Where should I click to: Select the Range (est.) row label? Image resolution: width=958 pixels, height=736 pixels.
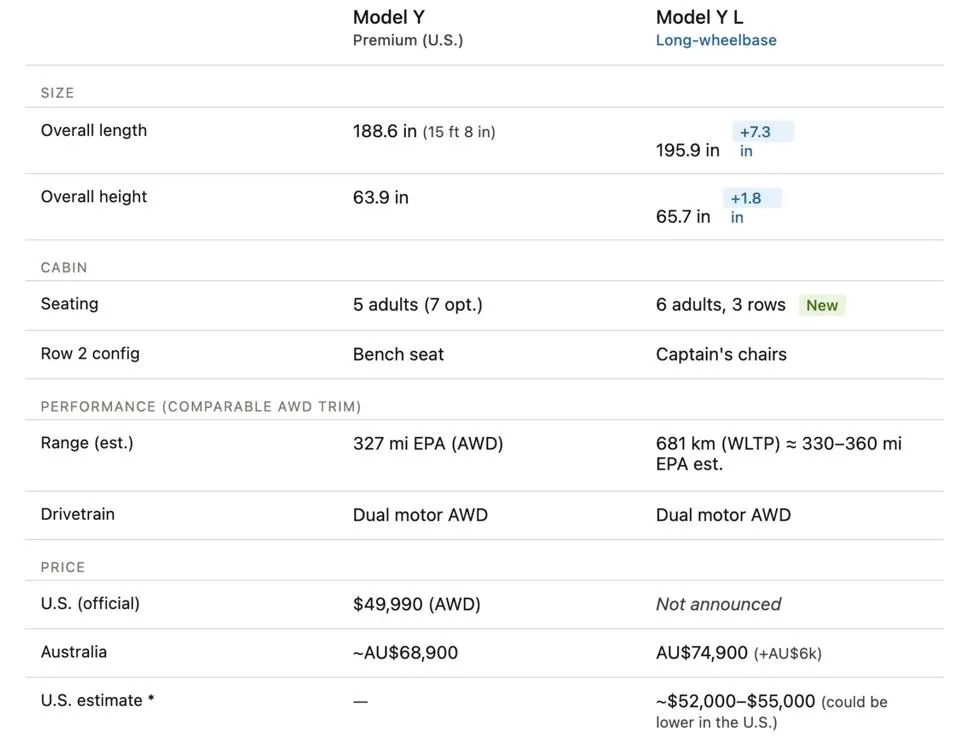[x=87, y=443]
